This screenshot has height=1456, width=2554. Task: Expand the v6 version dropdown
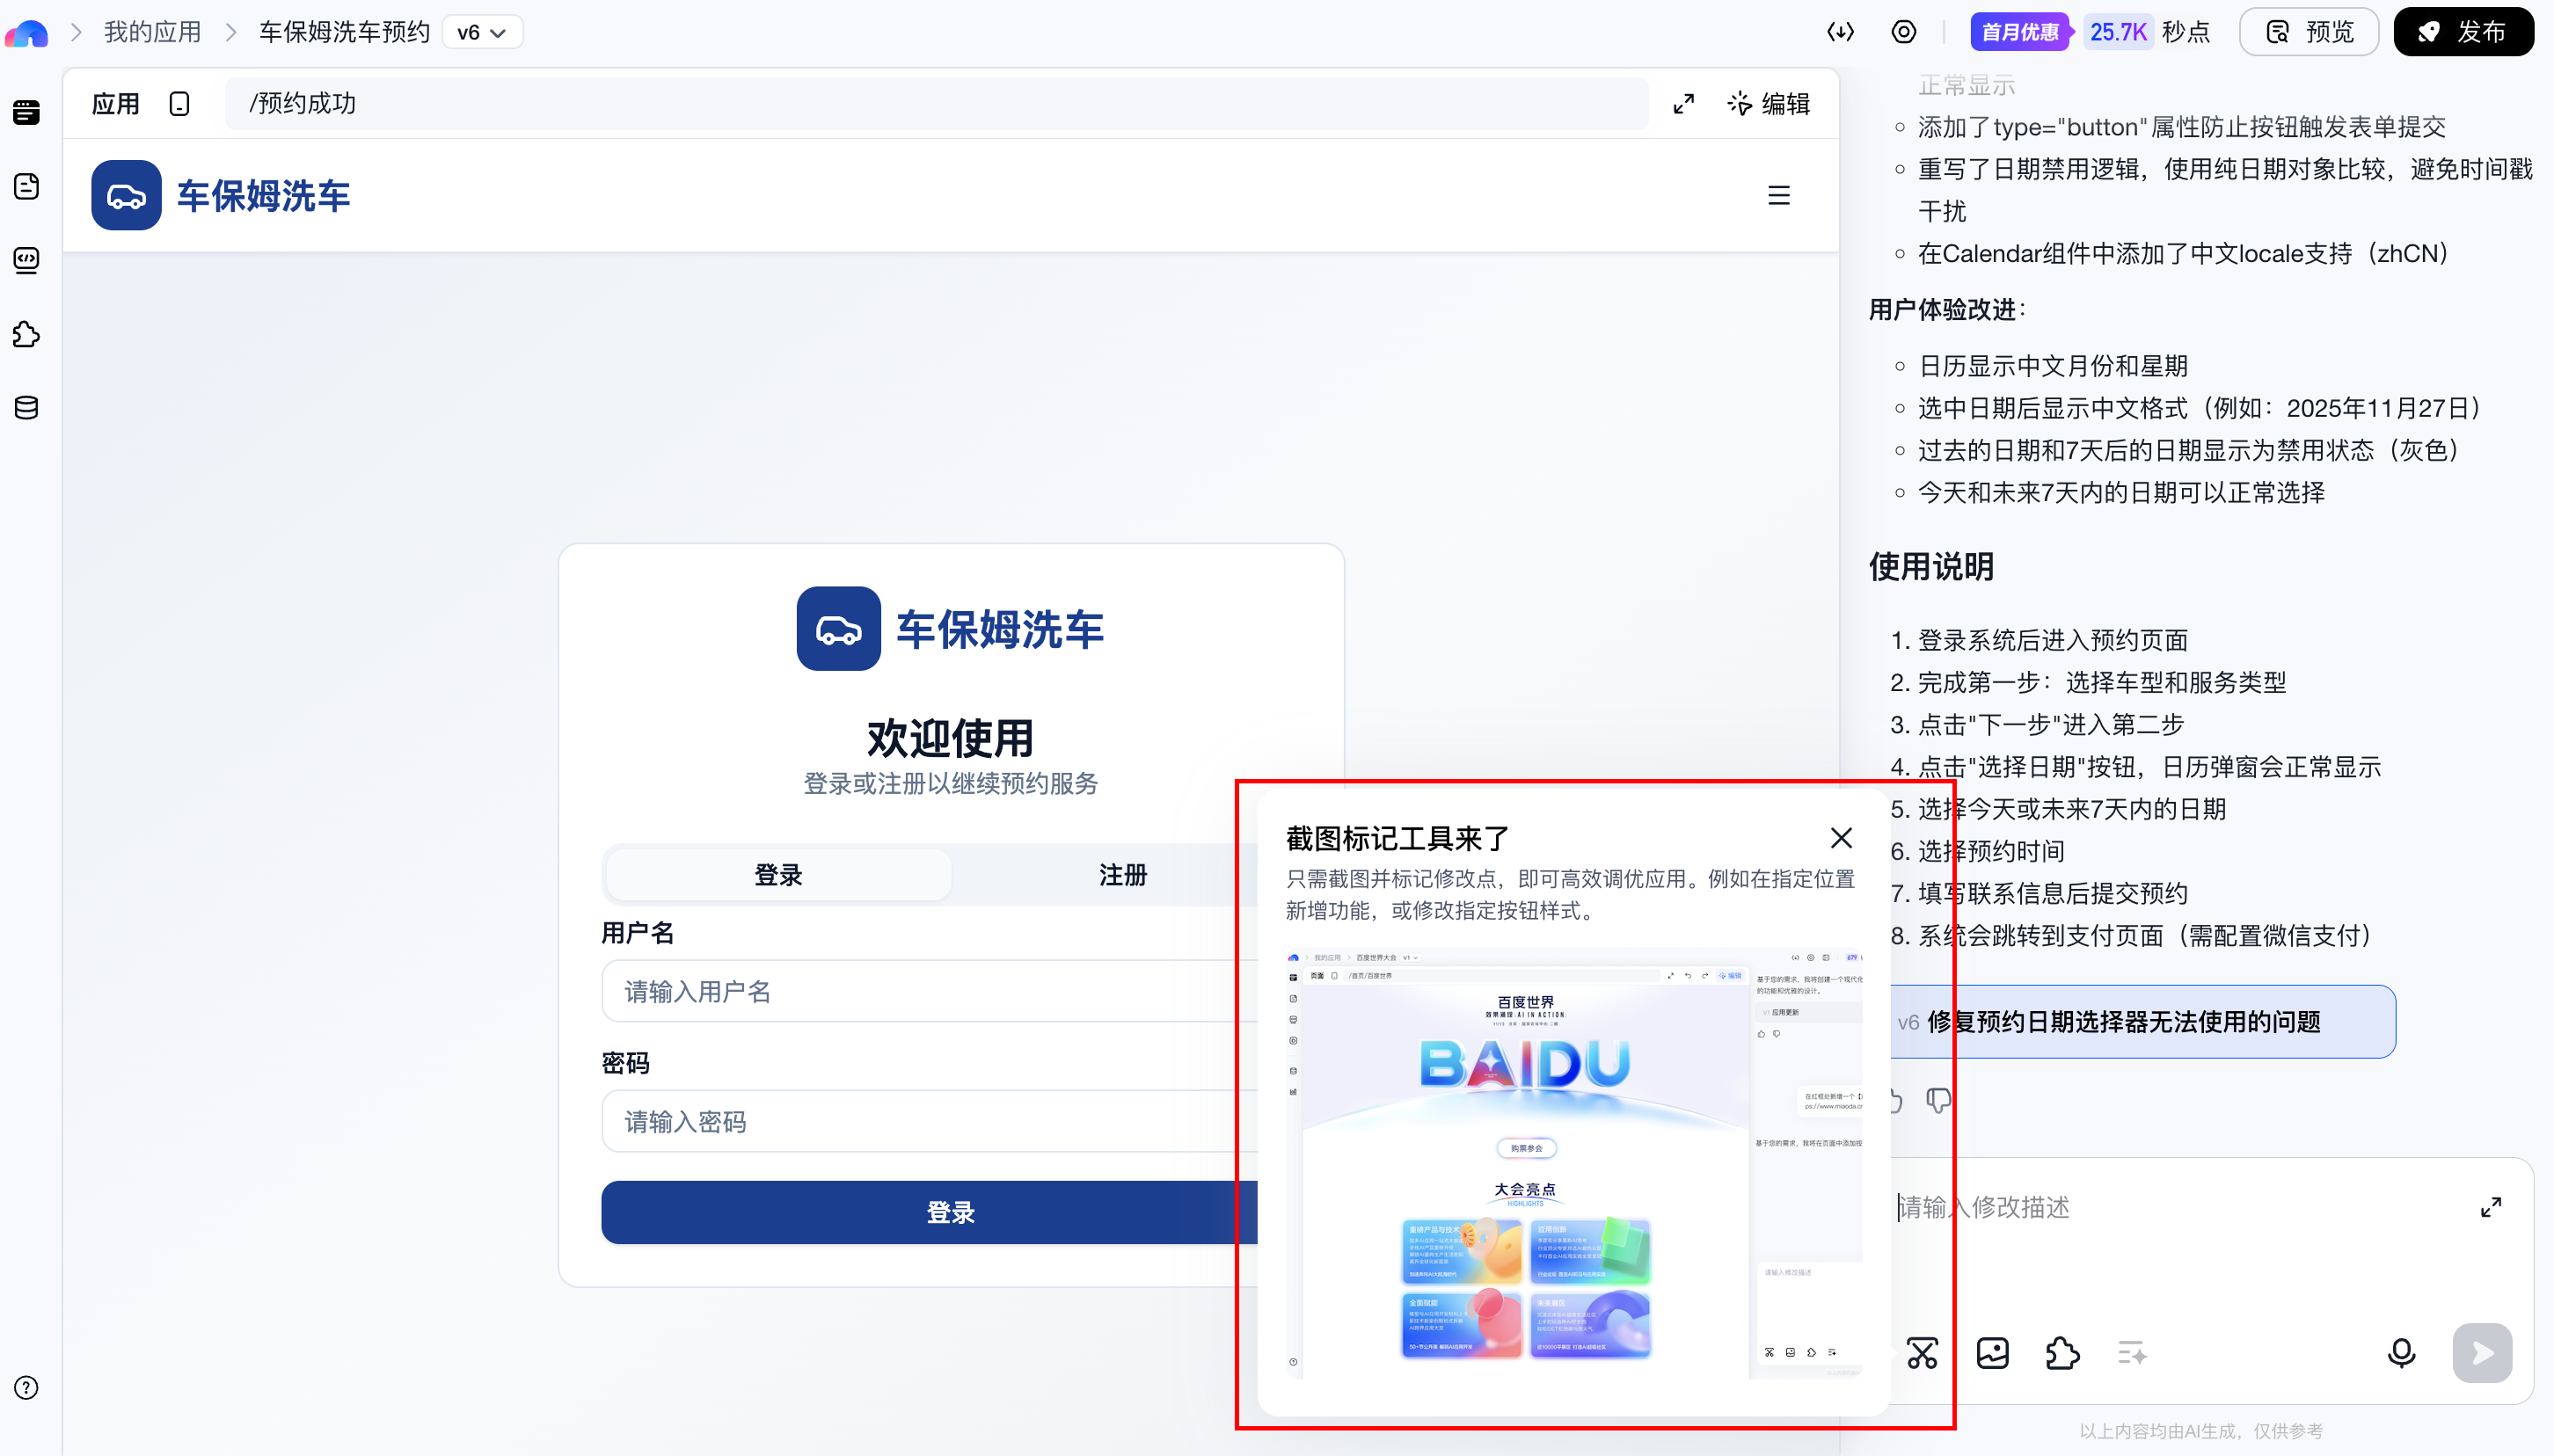click(x=482, y=32)
